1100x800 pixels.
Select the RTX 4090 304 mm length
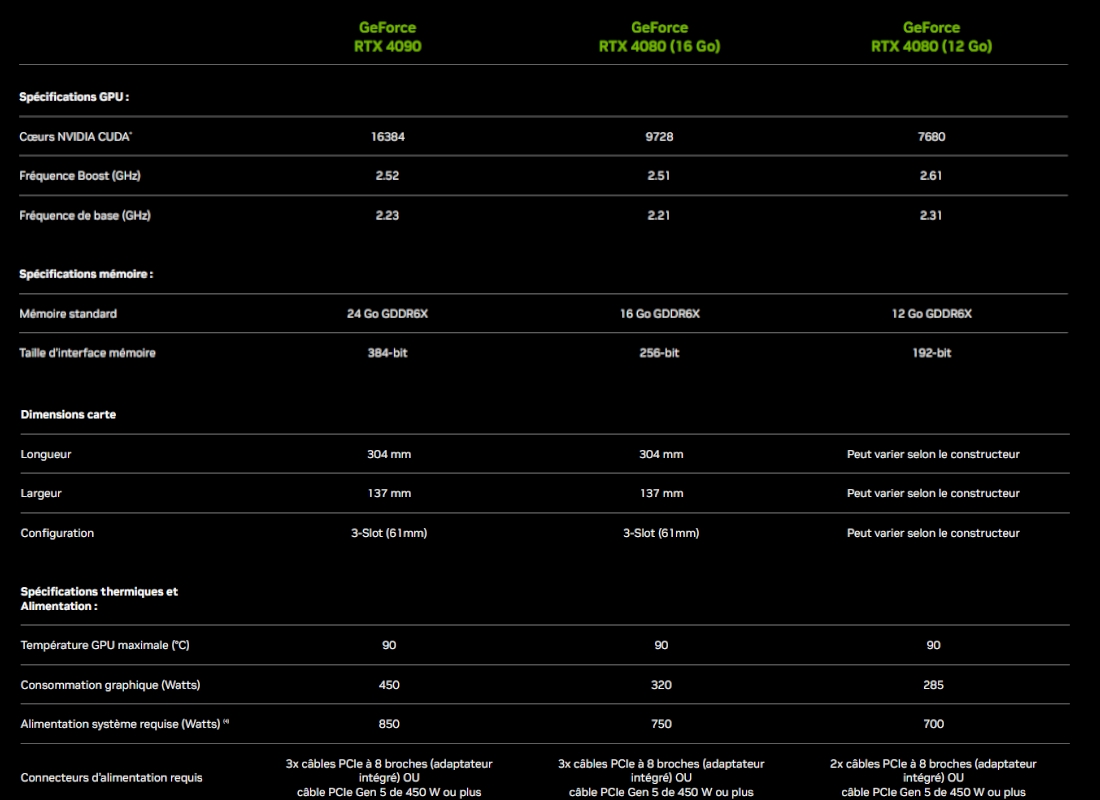tap(389, 454)
